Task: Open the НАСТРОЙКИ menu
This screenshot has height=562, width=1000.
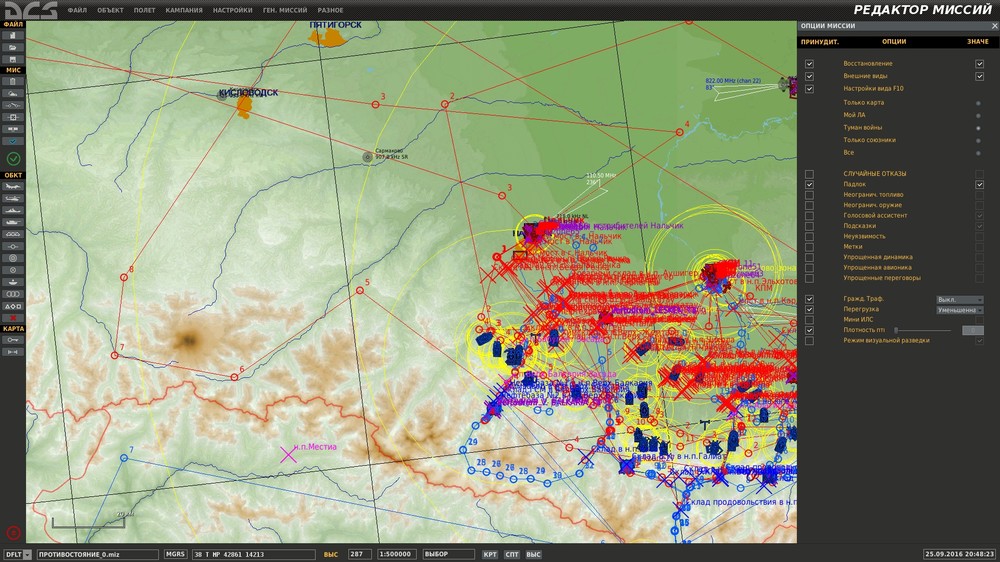Action: (233, 10)
